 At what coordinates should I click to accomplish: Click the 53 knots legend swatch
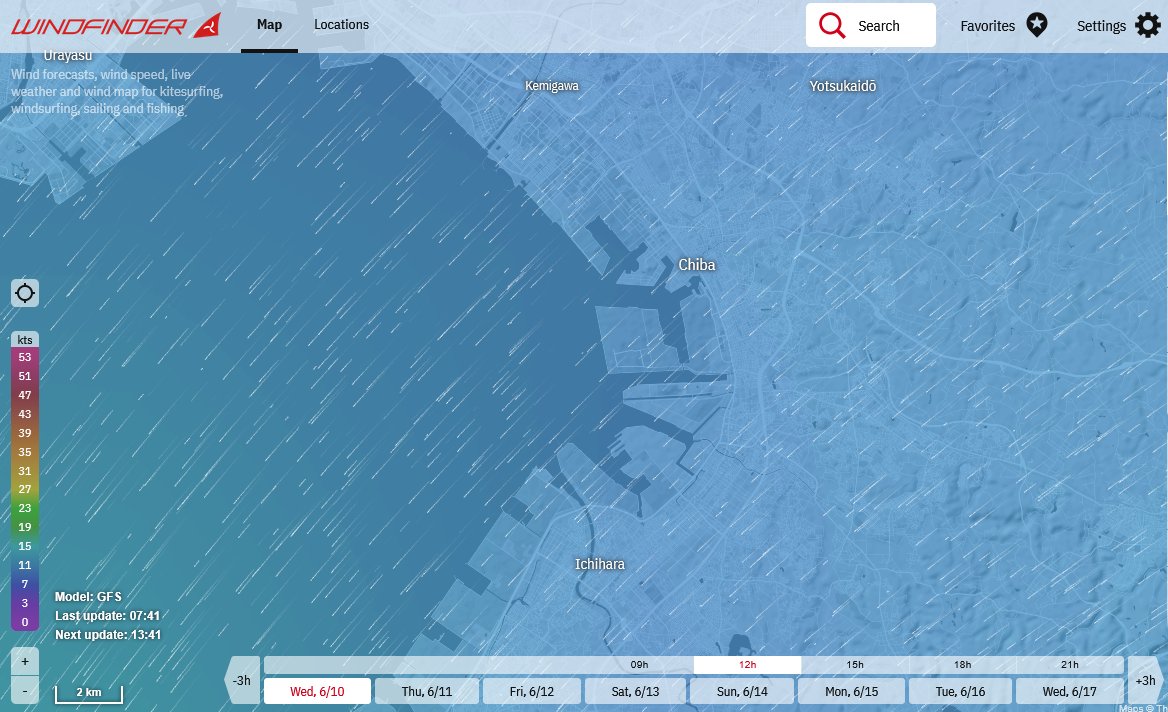[25, 357]
